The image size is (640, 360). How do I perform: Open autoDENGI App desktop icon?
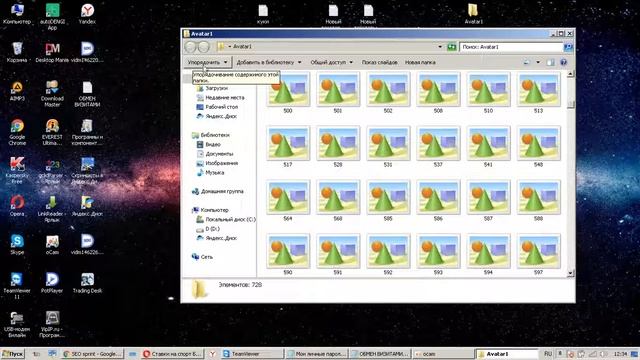(52, 17)
